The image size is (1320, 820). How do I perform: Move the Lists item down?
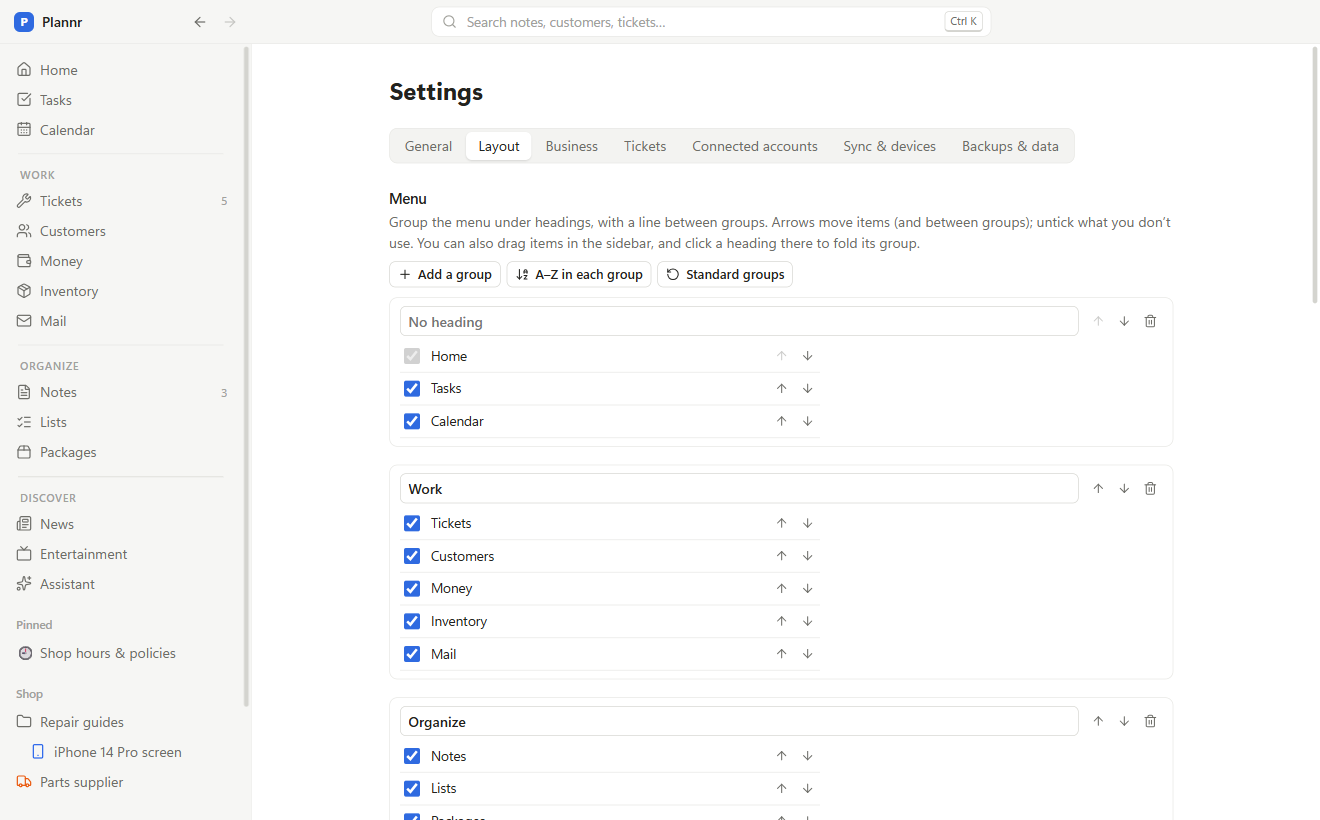coord(807,788)
